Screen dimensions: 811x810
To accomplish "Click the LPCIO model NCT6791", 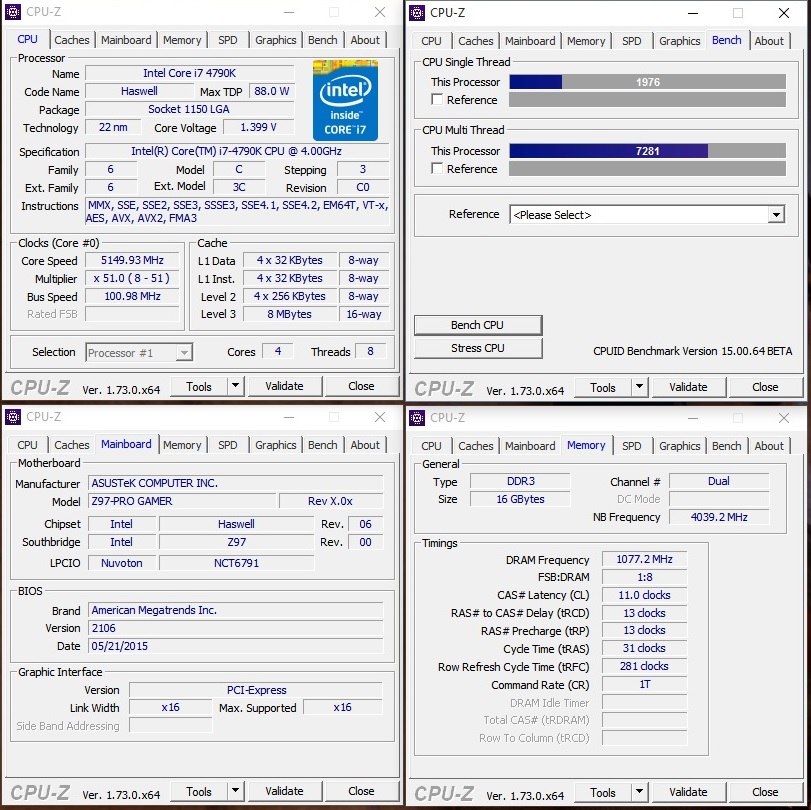I will coord(236,563).
